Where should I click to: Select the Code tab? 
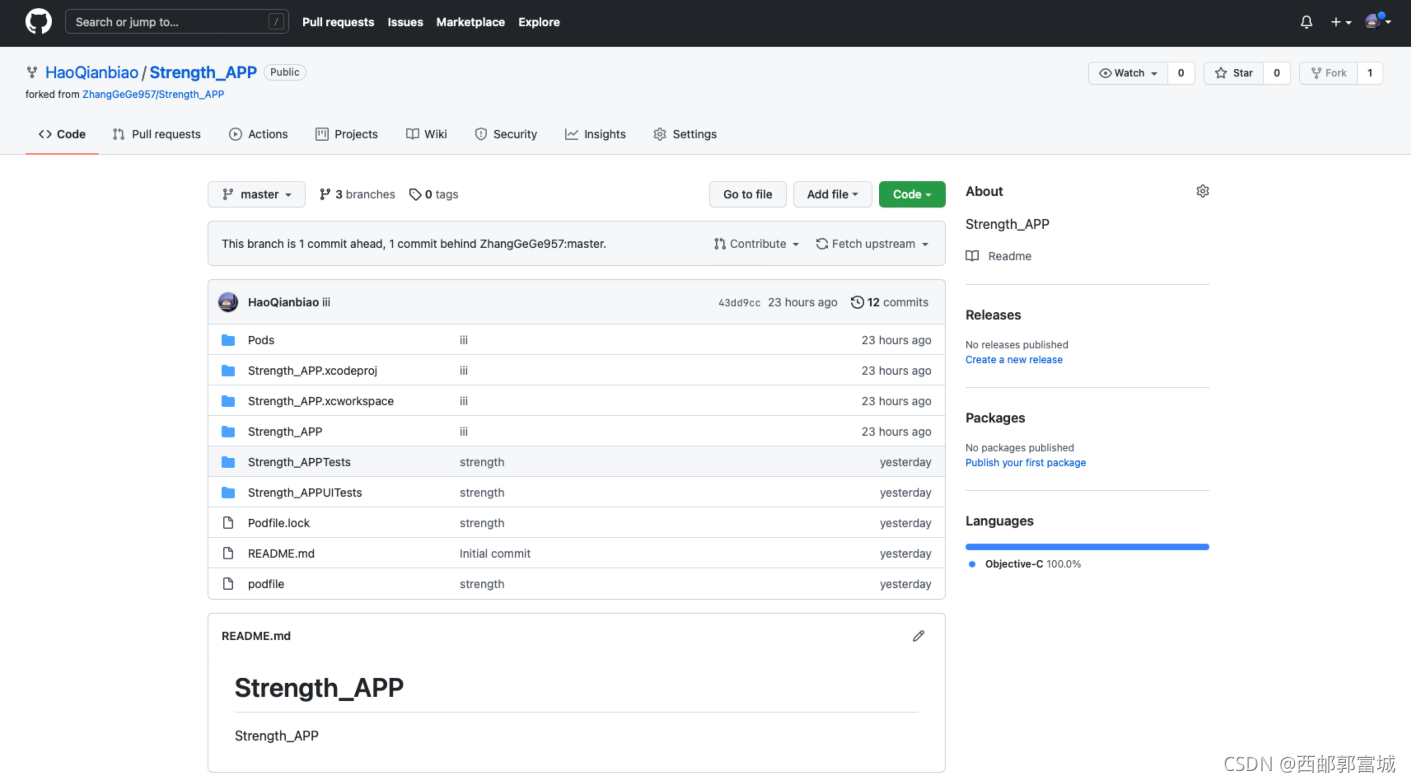click(x=62, y=134)
